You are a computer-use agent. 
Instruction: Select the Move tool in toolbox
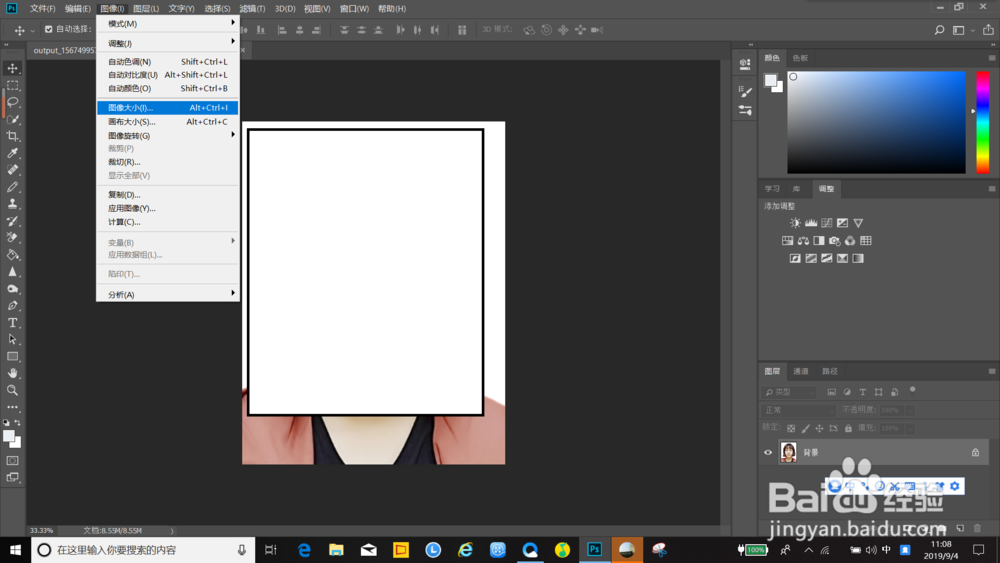(13, 68)
